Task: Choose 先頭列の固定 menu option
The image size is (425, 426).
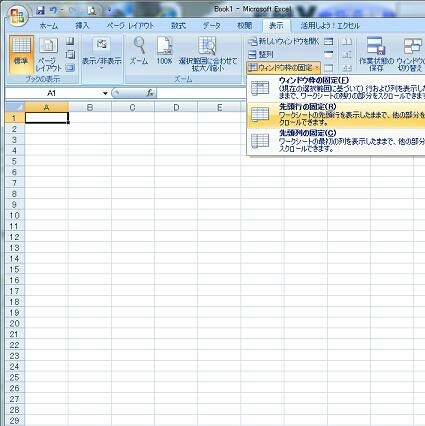Action: (336, 141)
